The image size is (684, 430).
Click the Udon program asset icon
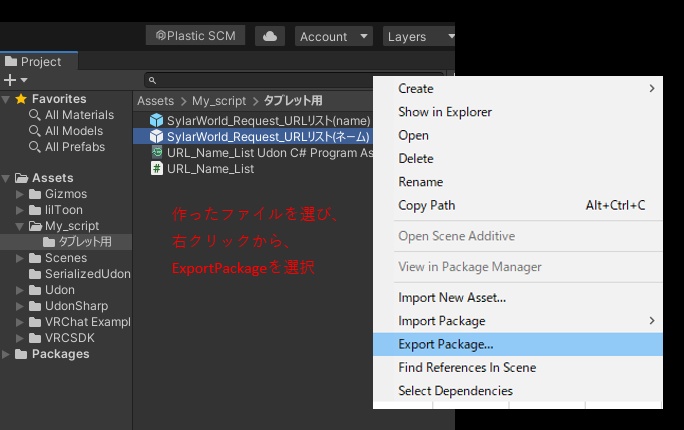pyautogui.click(x=157, y=152)
